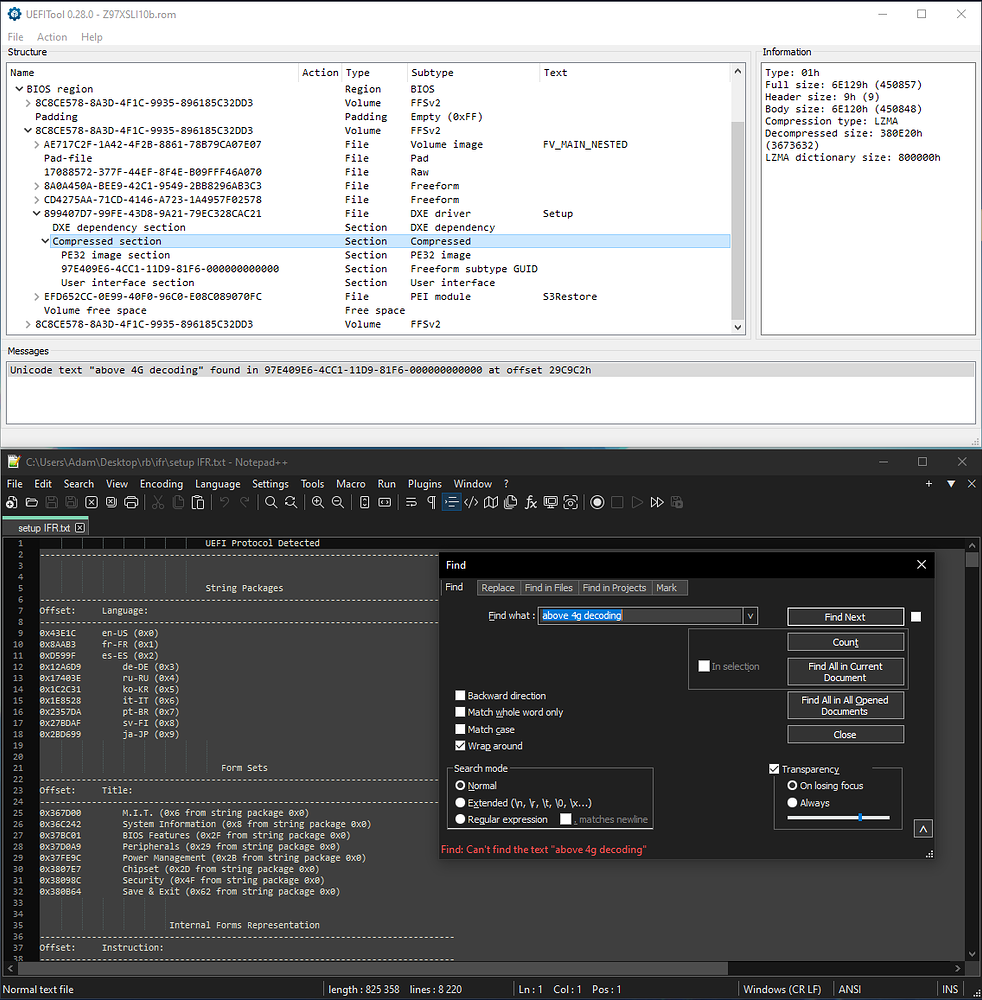Click the Synchronize Horizontal Scrolling icon
The height and width of the screenshot is (1000, 982).
point(385,503)
